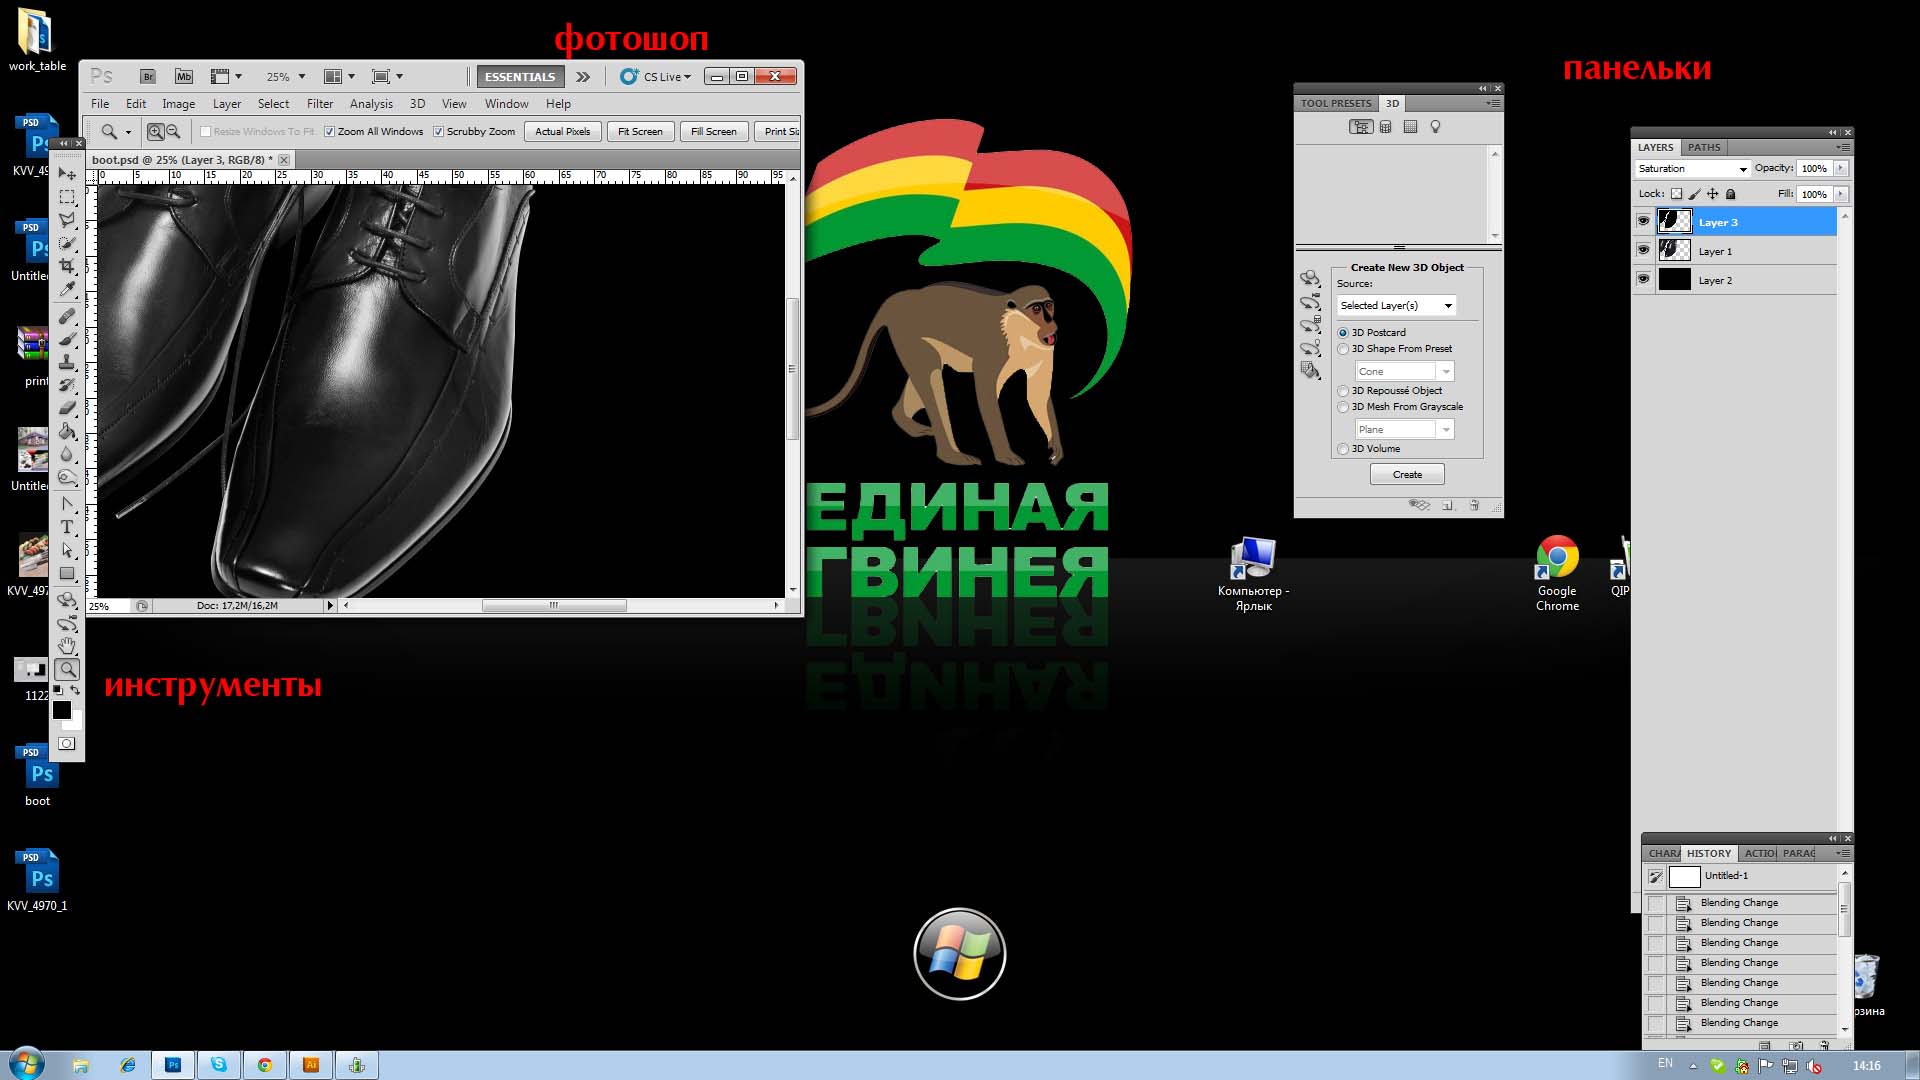Open the Filter menu
The height and width of the screenshot is (1080, 1920).
click(320, 103)
